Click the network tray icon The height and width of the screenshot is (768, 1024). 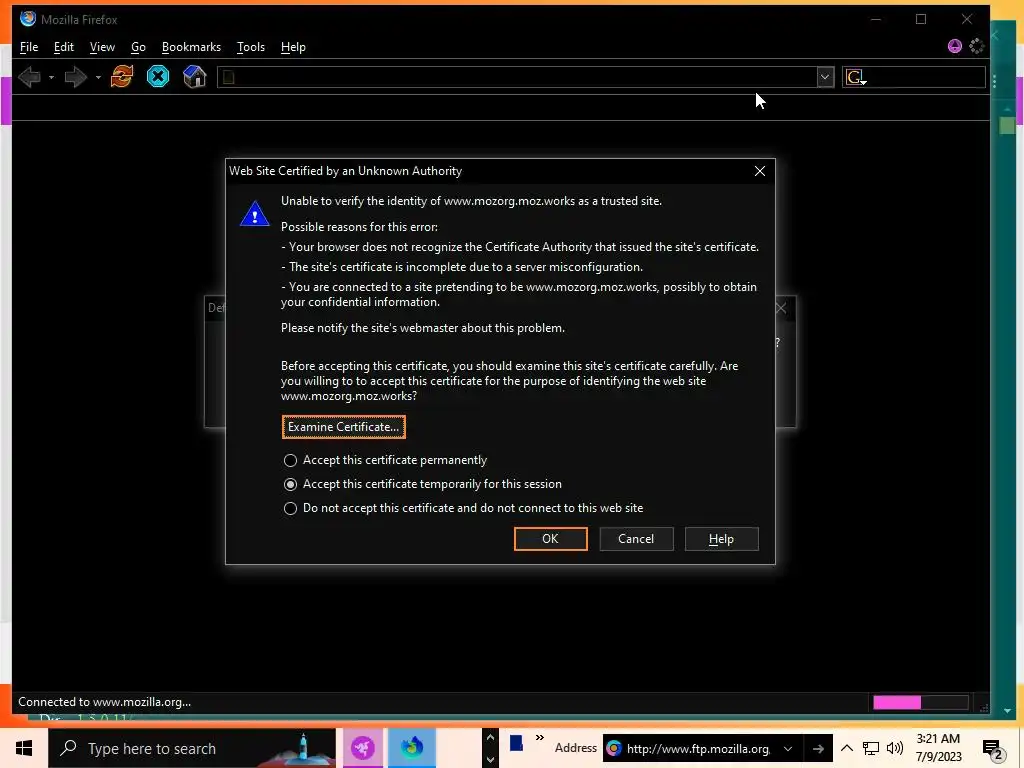click(x=871, y=748)
